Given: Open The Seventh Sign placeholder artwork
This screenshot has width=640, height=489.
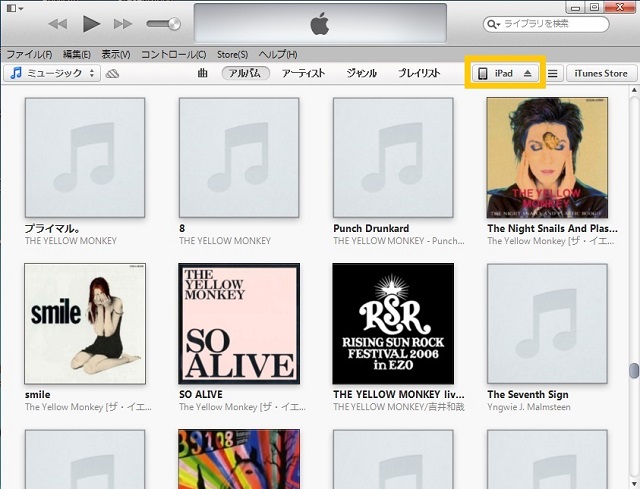Looking at the screenshot, I should coord(547,324).
